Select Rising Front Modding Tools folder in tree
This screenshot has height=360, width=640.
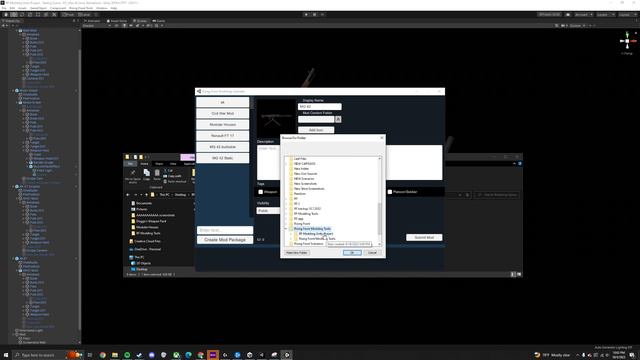pyautogui.click(x=312, y=229)
